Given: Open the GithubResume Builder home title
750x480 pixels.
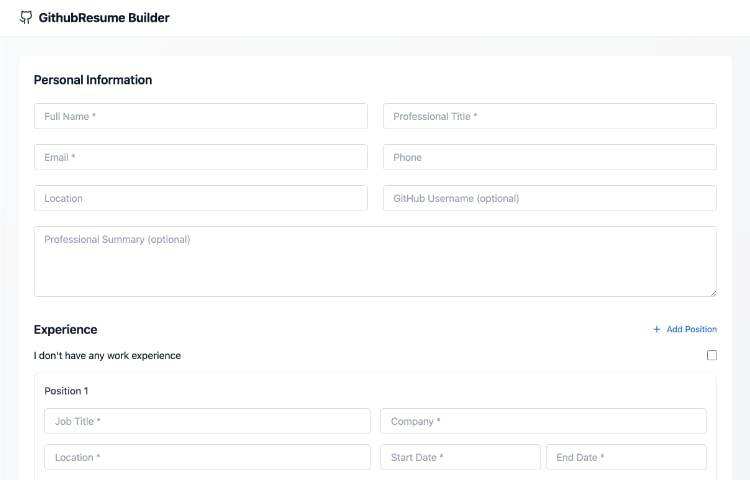Looking at the screenshot, I should pos(104,18).
